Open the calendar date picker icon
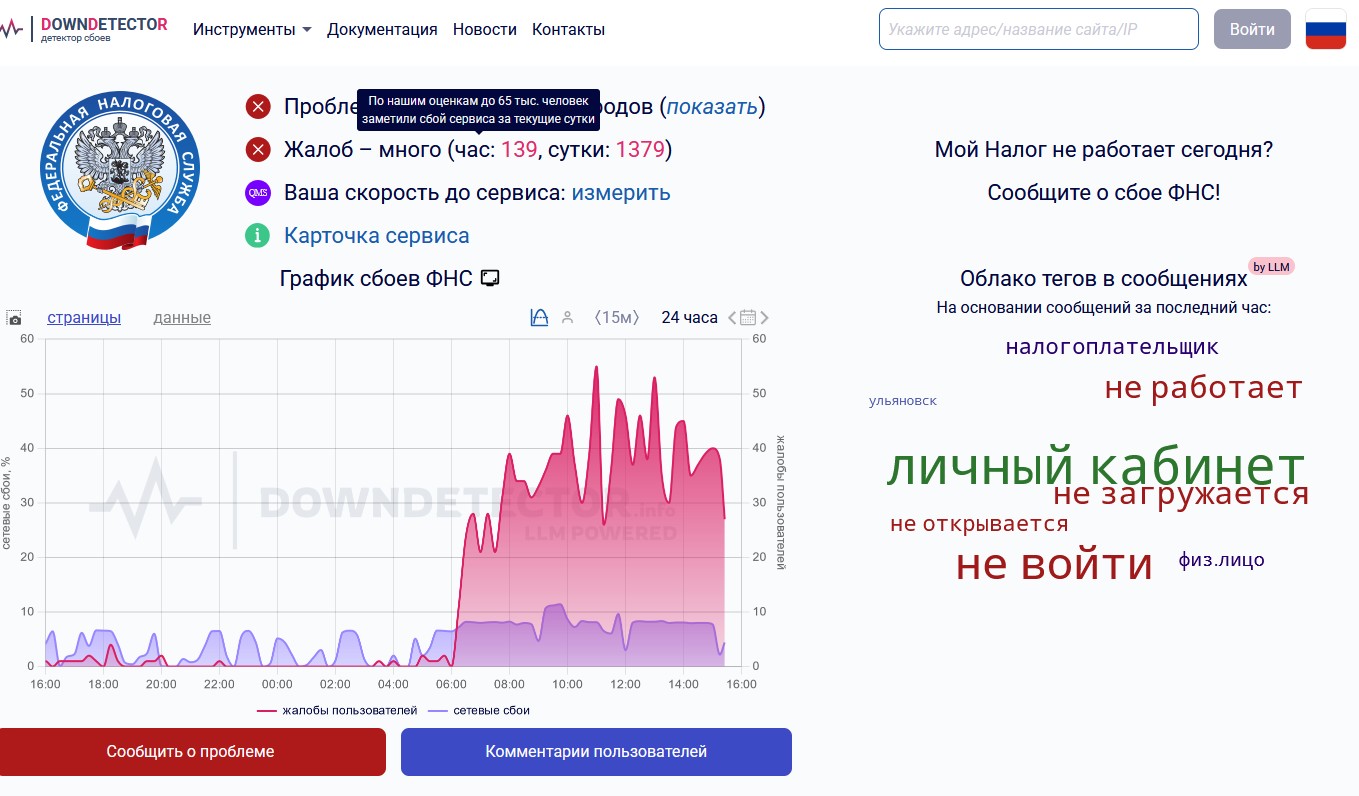 [748, 317]
